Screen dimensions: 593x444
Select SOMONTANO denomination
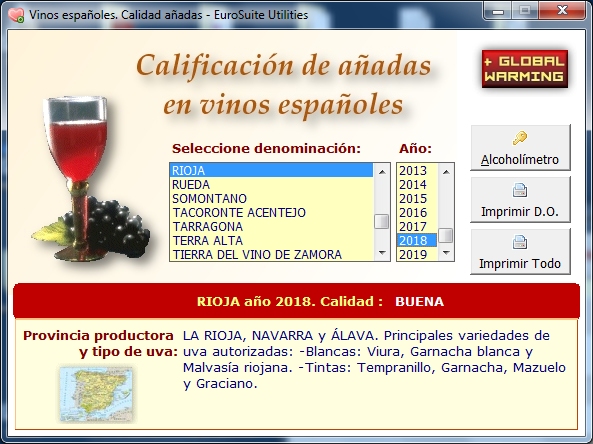click(x=271, y=199)
